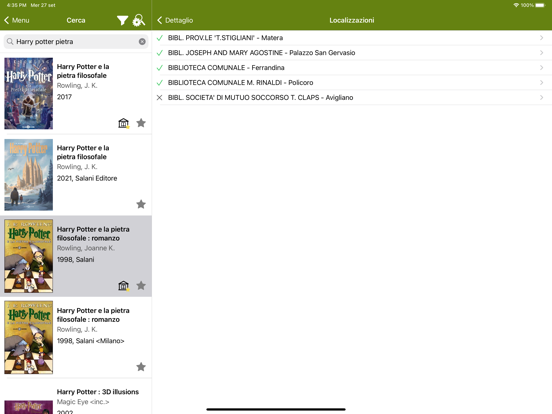Select author Rowling, Joanne K.

(86, 248)
